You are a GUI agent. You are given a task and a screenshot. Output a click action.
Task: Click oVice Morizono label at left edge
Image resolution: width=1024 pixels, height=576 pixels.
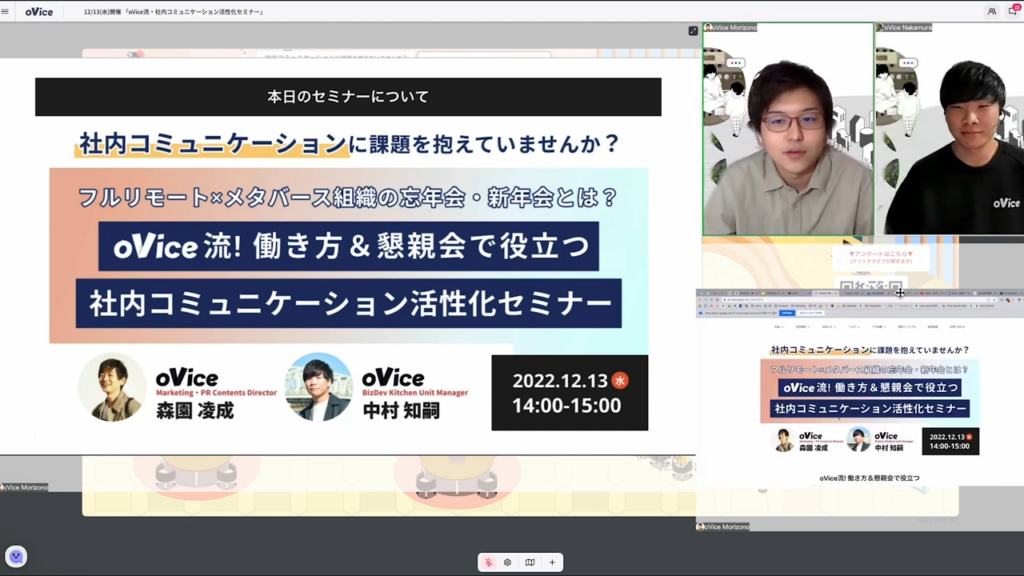(24, 487)
